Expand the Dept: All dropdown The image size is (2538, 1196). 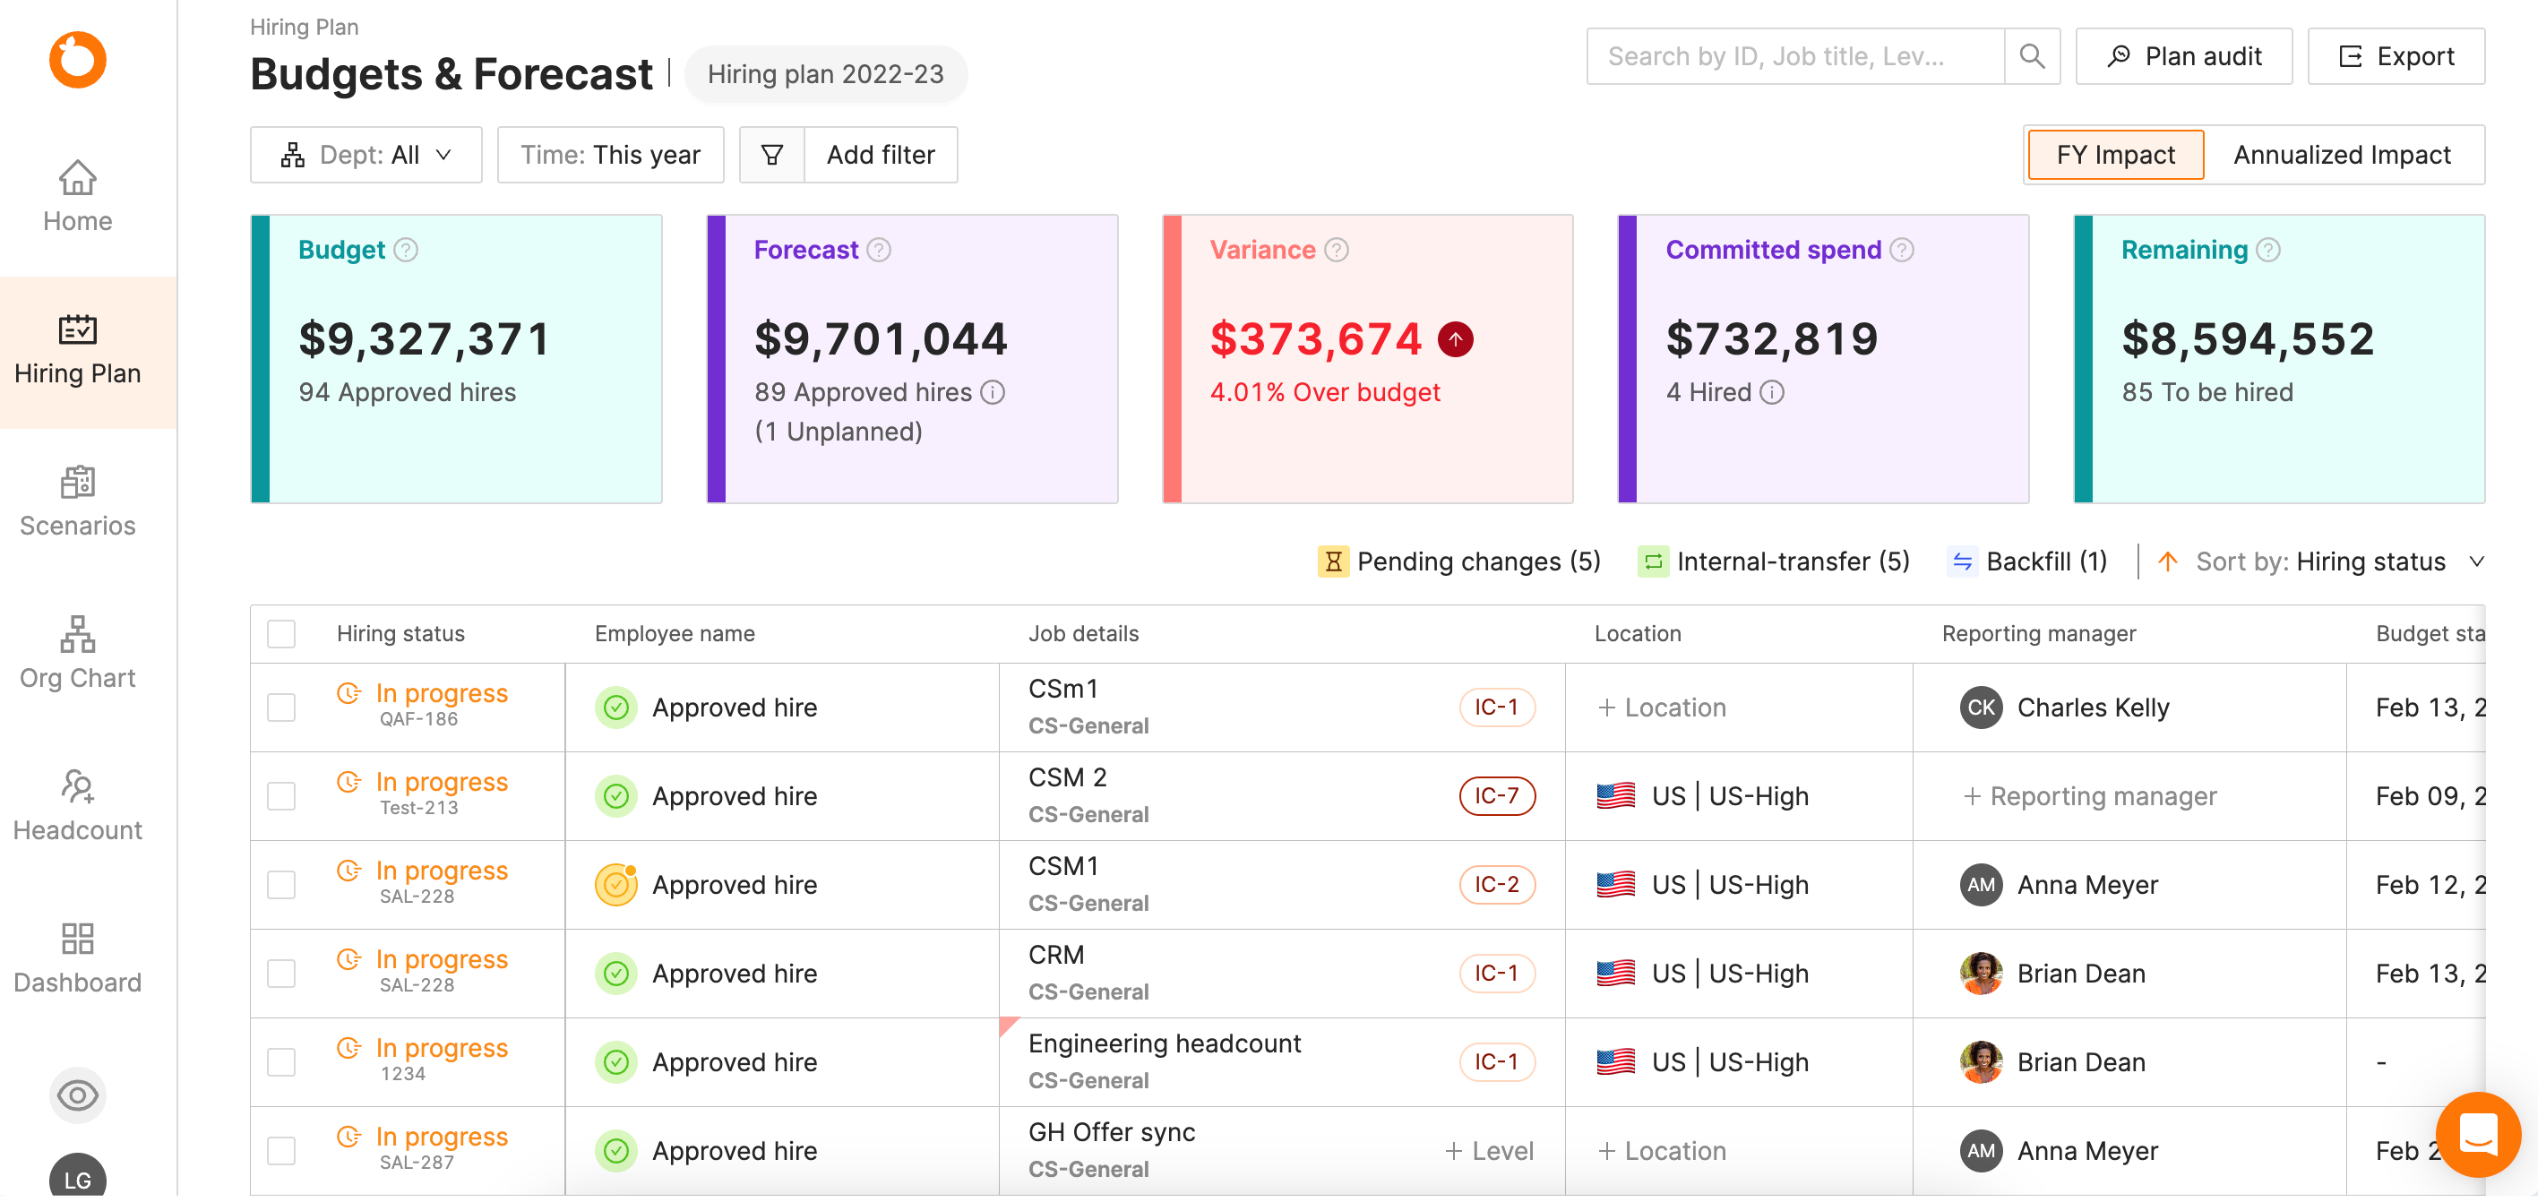pyautogui.click(x=366, y=155)
